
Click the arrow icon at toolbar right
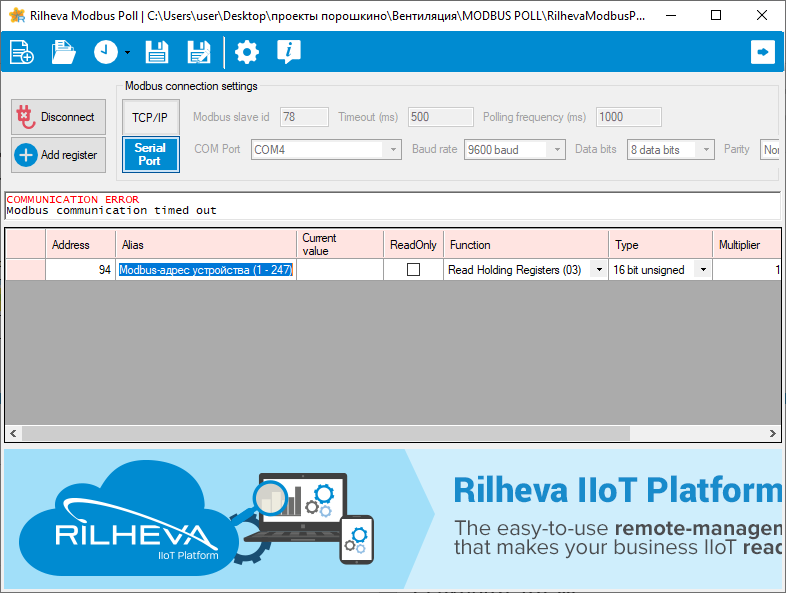763,53
